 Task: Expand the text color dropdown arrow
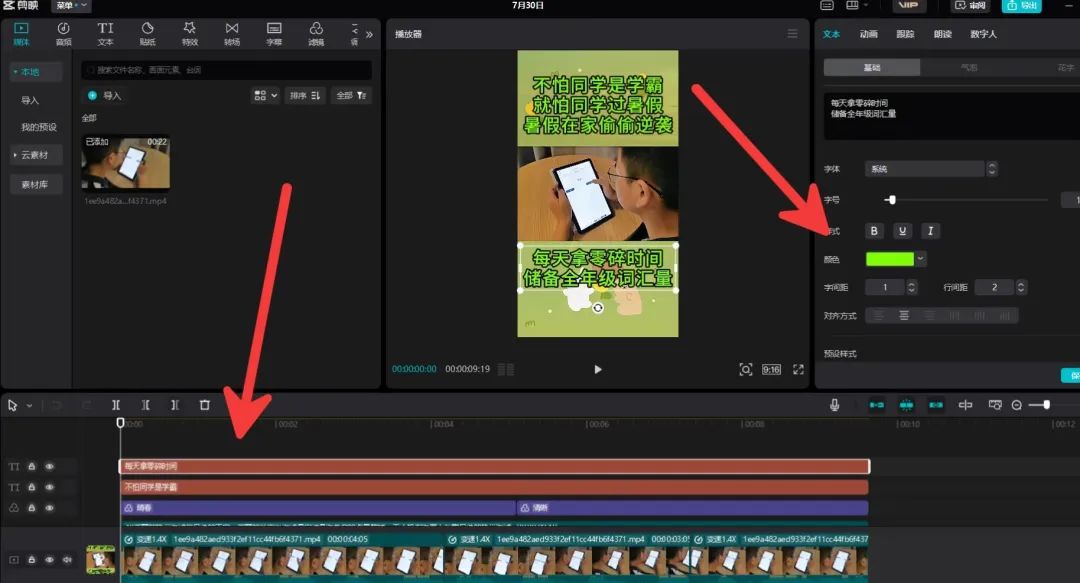point(921,259)
